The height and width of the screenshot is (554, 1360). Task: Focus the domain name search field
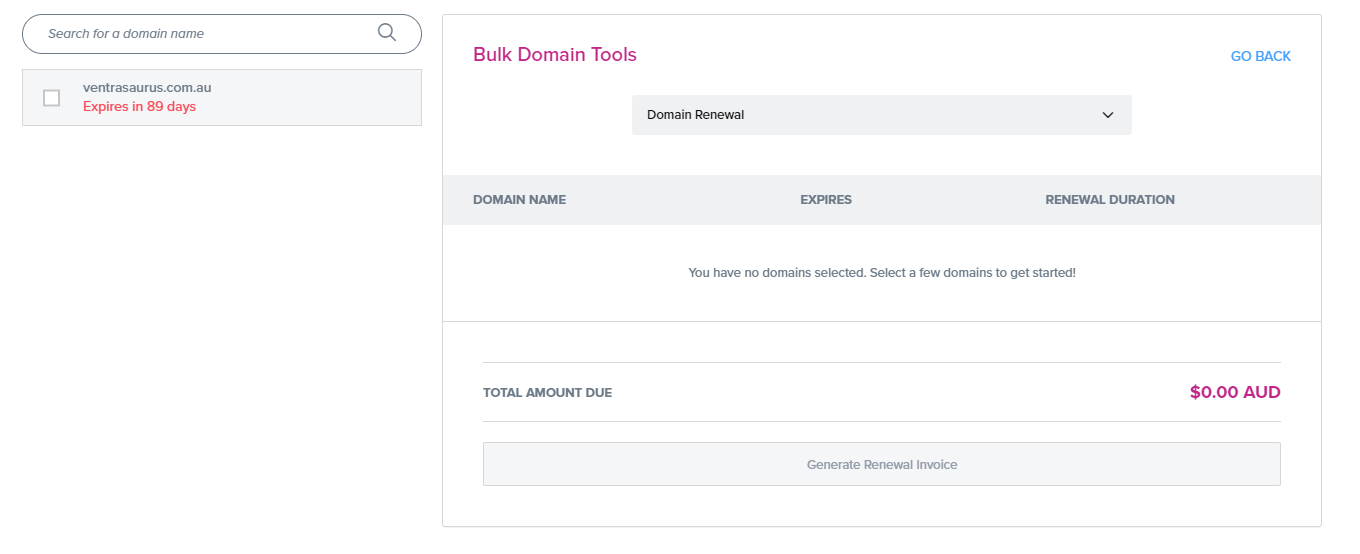point(222,34)
